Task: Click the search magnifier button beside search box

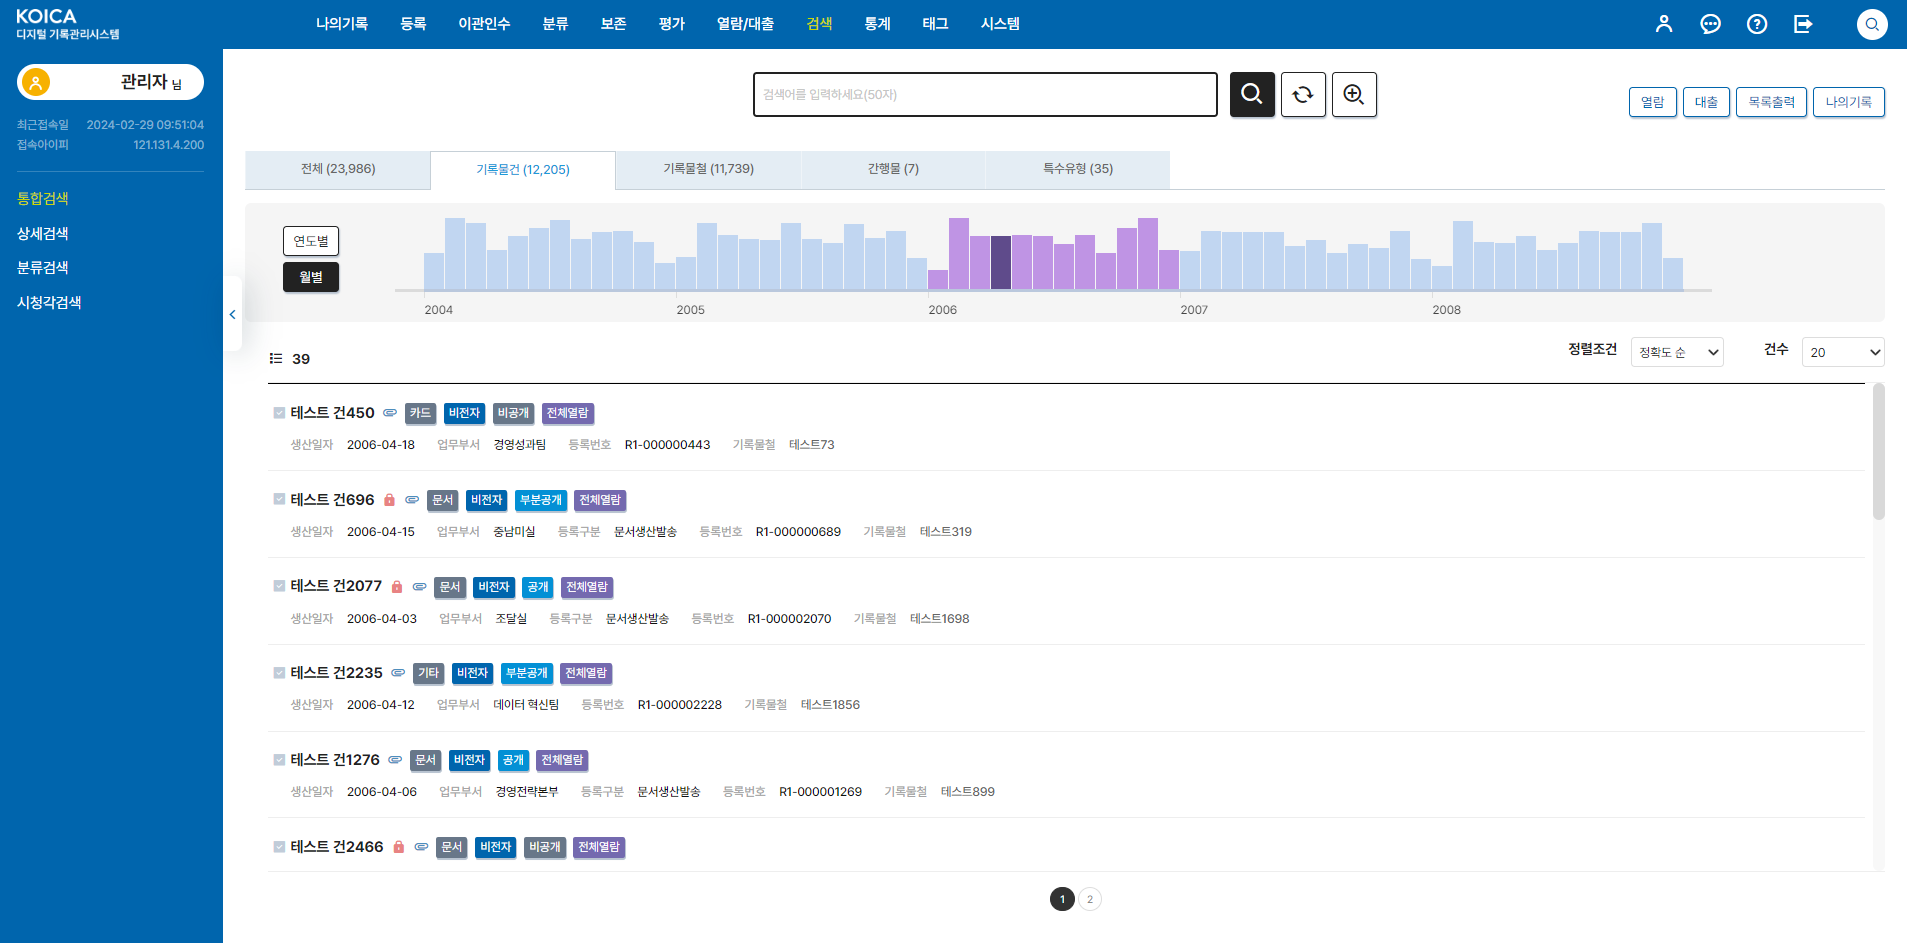Action: [1252, 94]
